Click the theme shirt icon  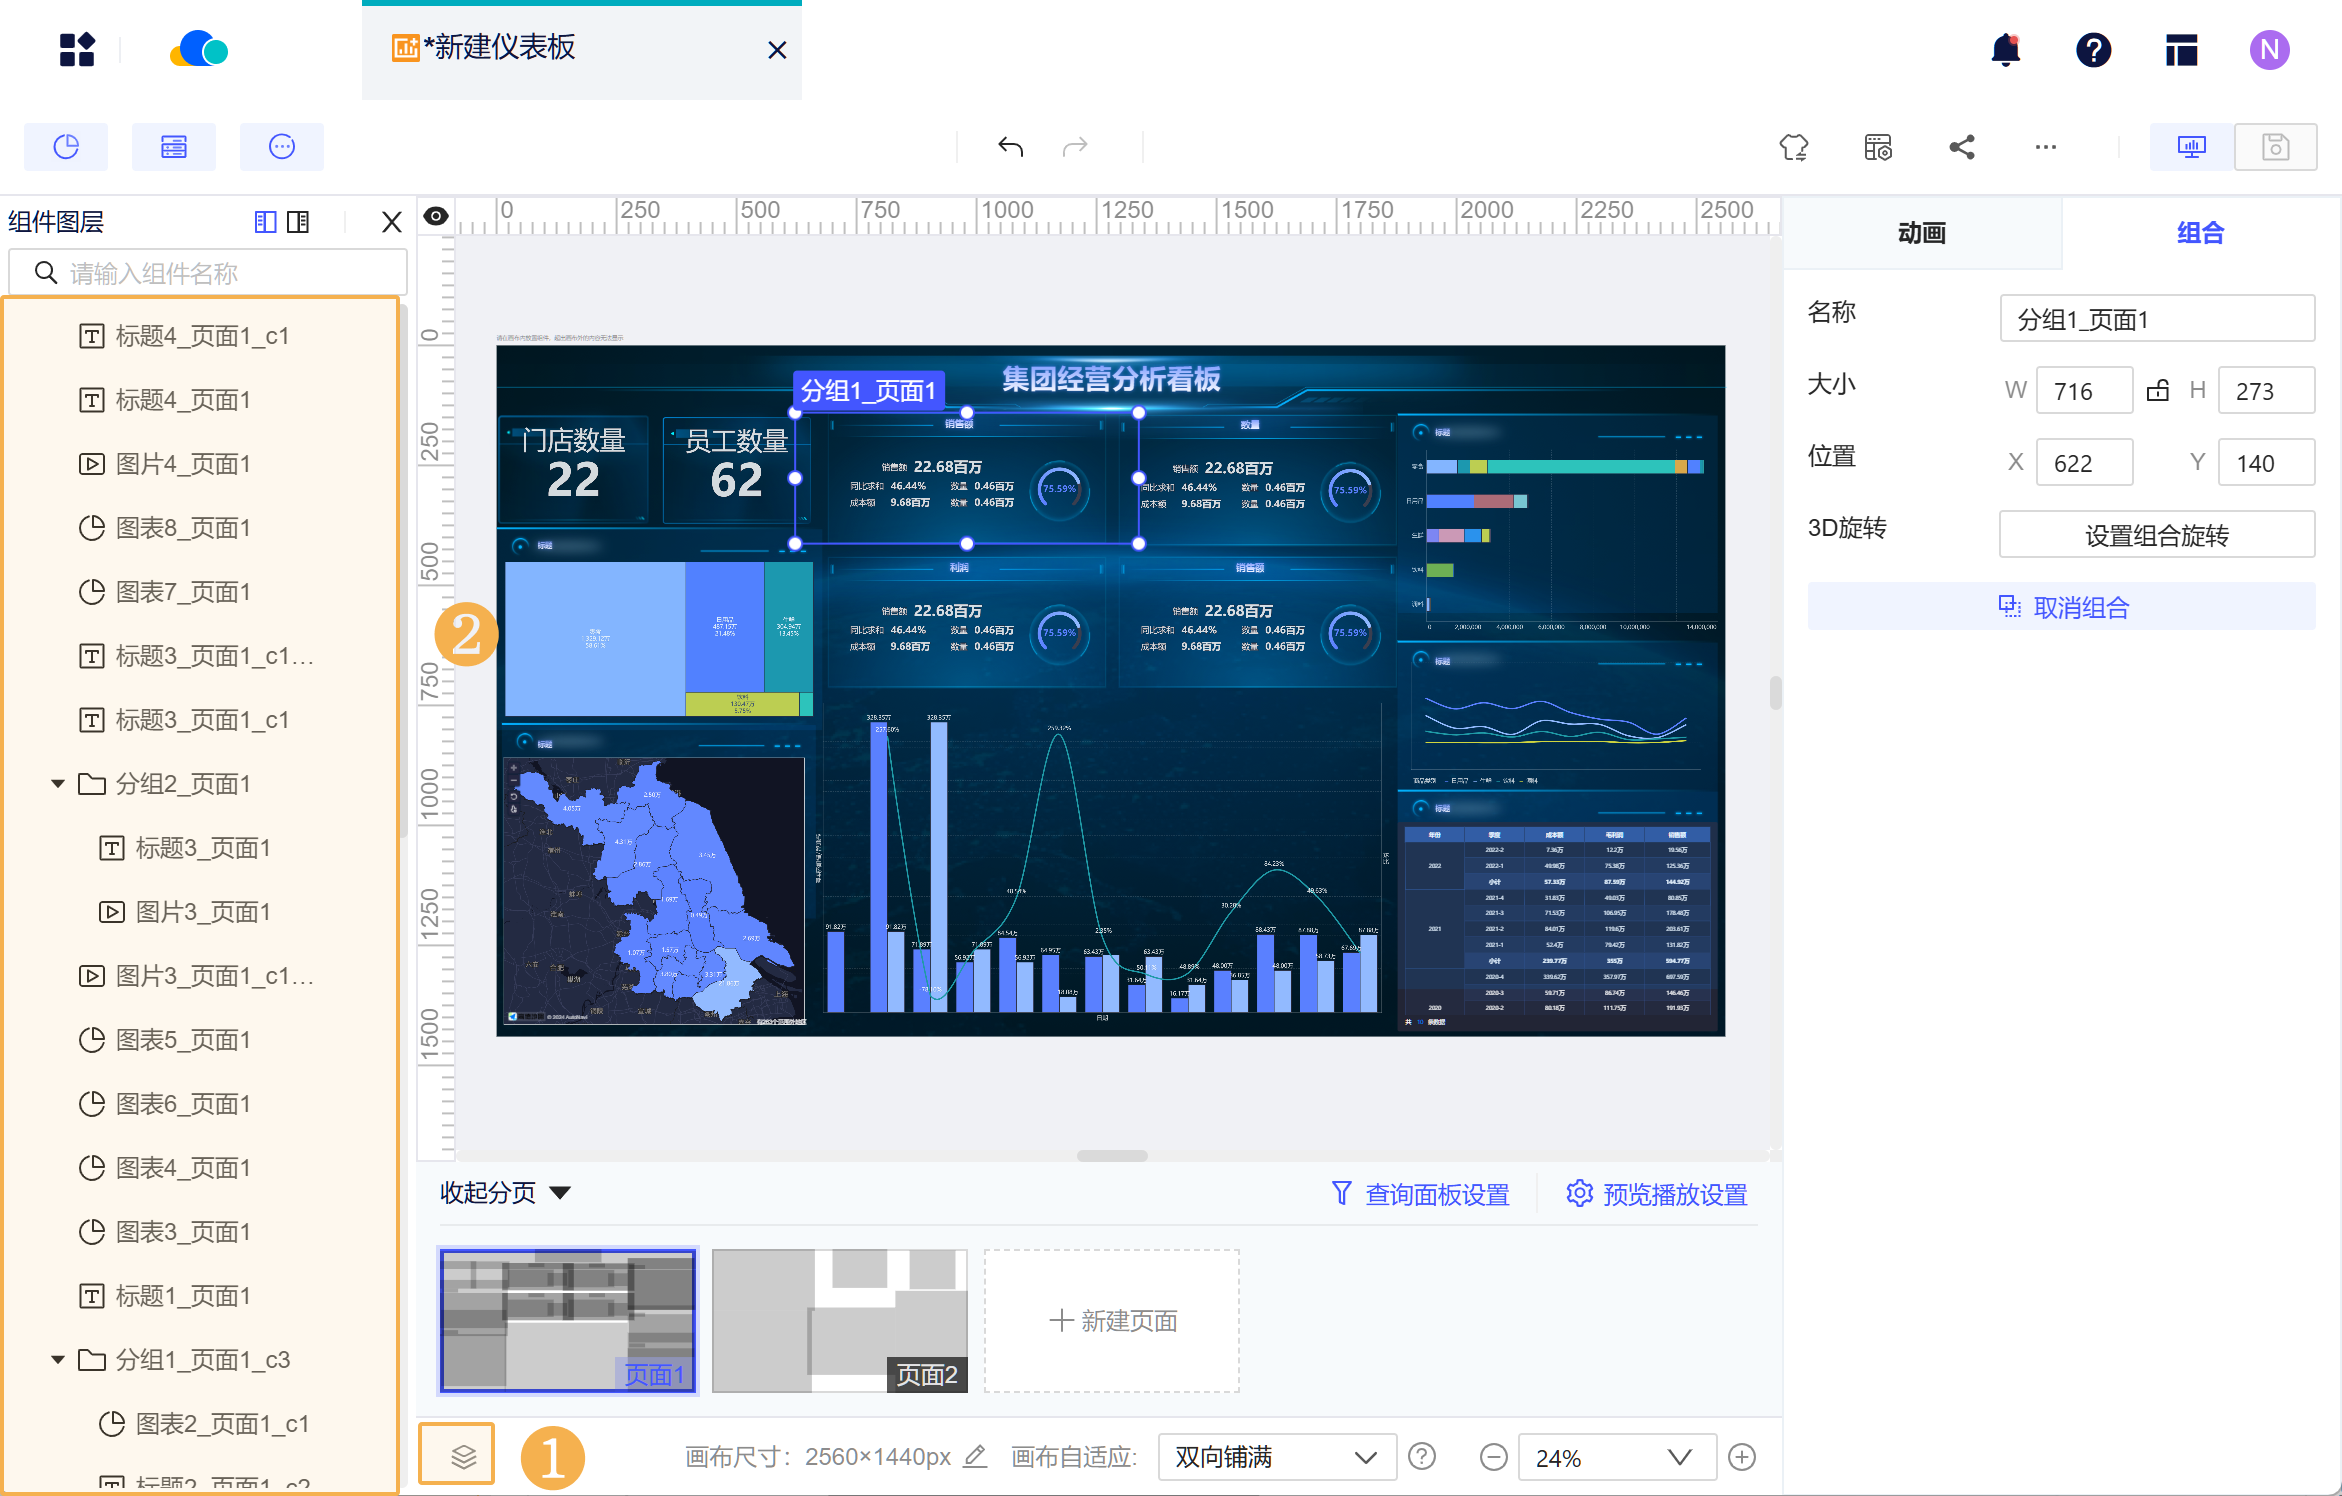click(x=1794, y=147)
